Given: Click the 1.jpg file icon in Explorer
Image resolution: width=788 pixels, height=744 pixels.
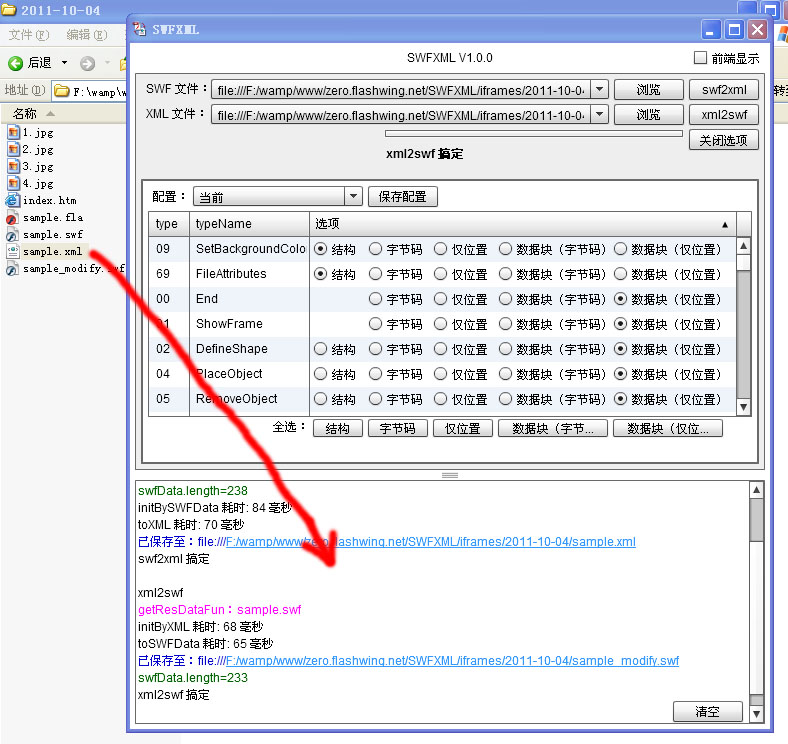Looking at the screenshot, I should [x=13, y=133].
